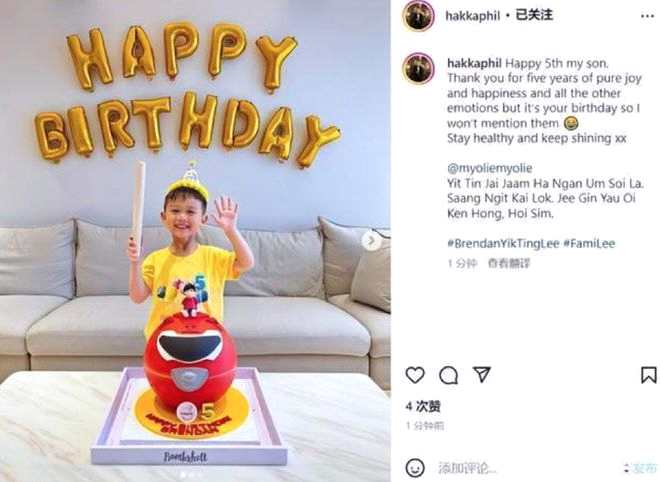Viewport: 660px width, 482px height.
Task: Toggle the 已关注 following button
Action: (x=534, y=15)
